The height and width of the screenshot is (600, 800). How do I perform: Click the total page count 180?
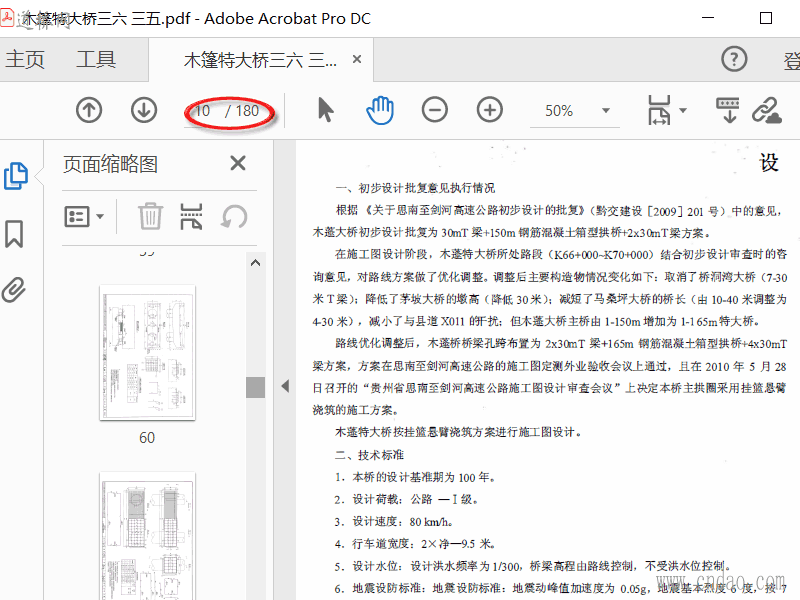tap(247, 111)
